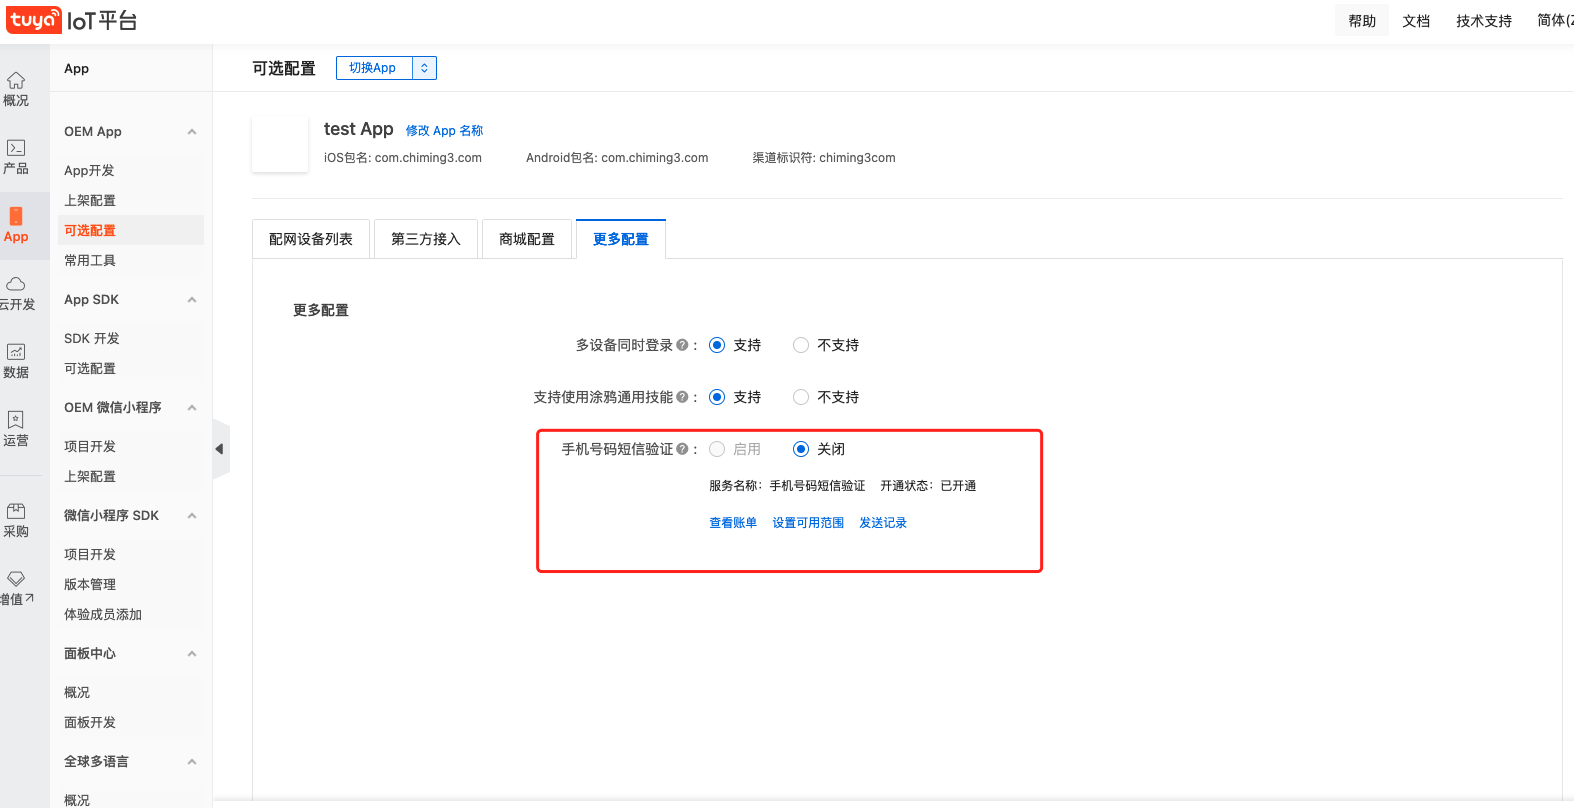This screenshot has width=1574, height=808.
Task: Open the 数据 data chart icon
Action: [x=16, y=353]
